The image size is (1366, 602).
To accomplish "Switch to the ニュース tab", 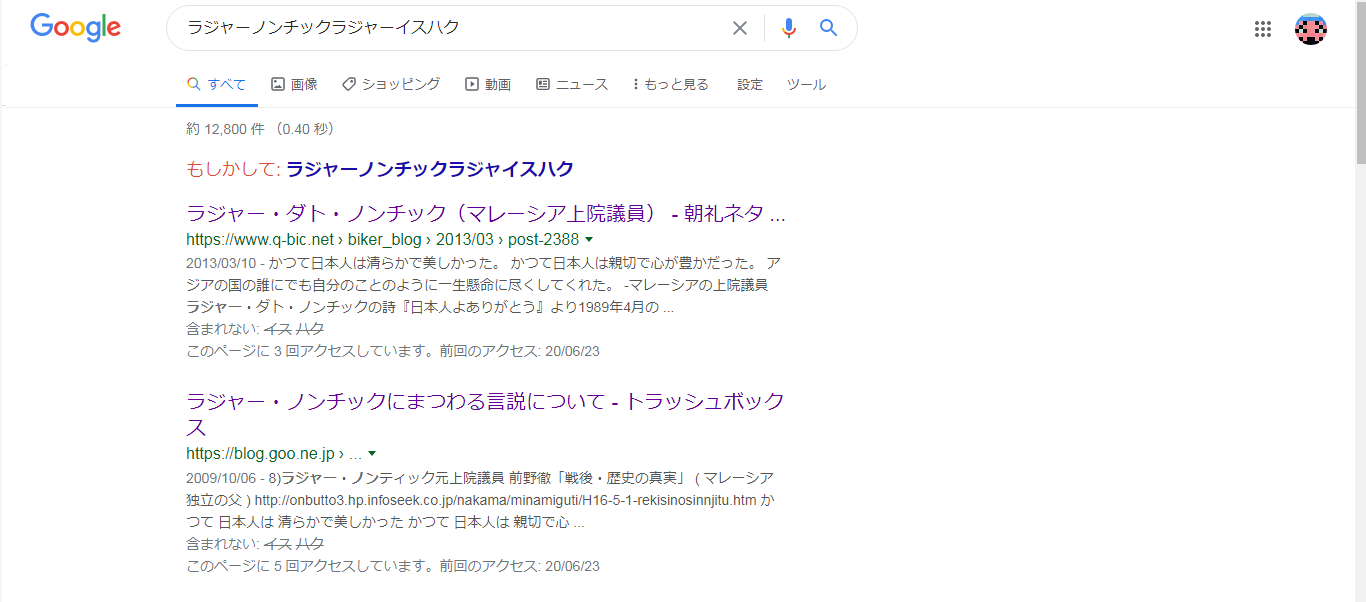I will (572, 84).
